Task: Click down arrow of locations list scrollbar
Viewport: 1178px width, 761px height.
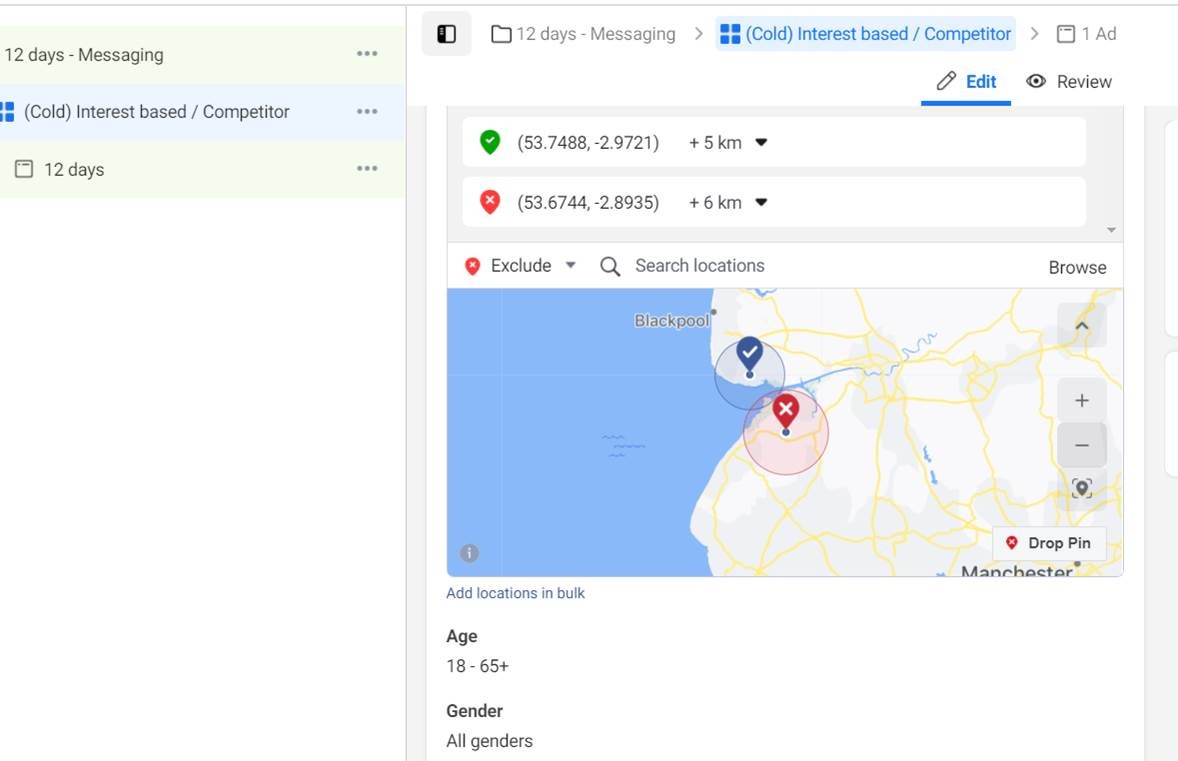Action: 1111,231
